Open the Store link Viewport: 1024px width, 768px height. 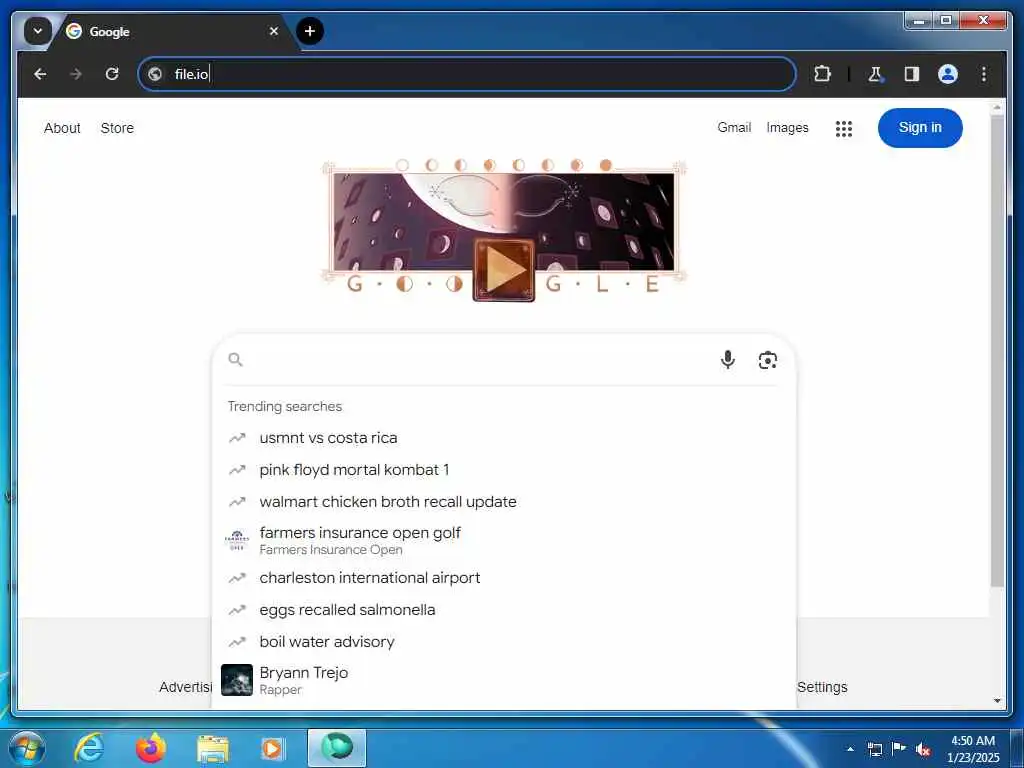tap(117, 128)
